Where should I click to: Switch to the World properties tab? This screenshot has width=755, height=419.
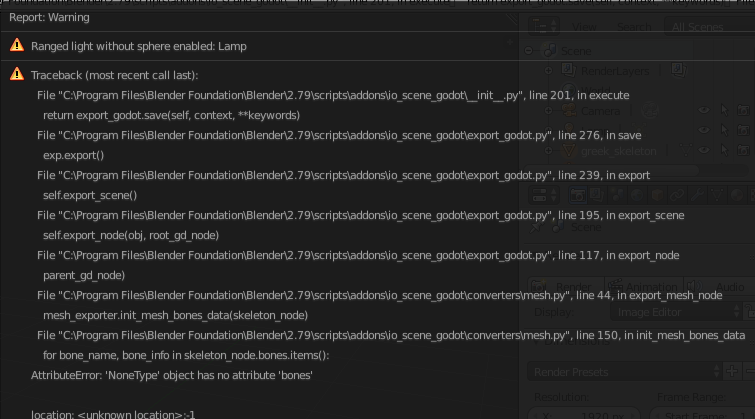click(x=637, y=195)
